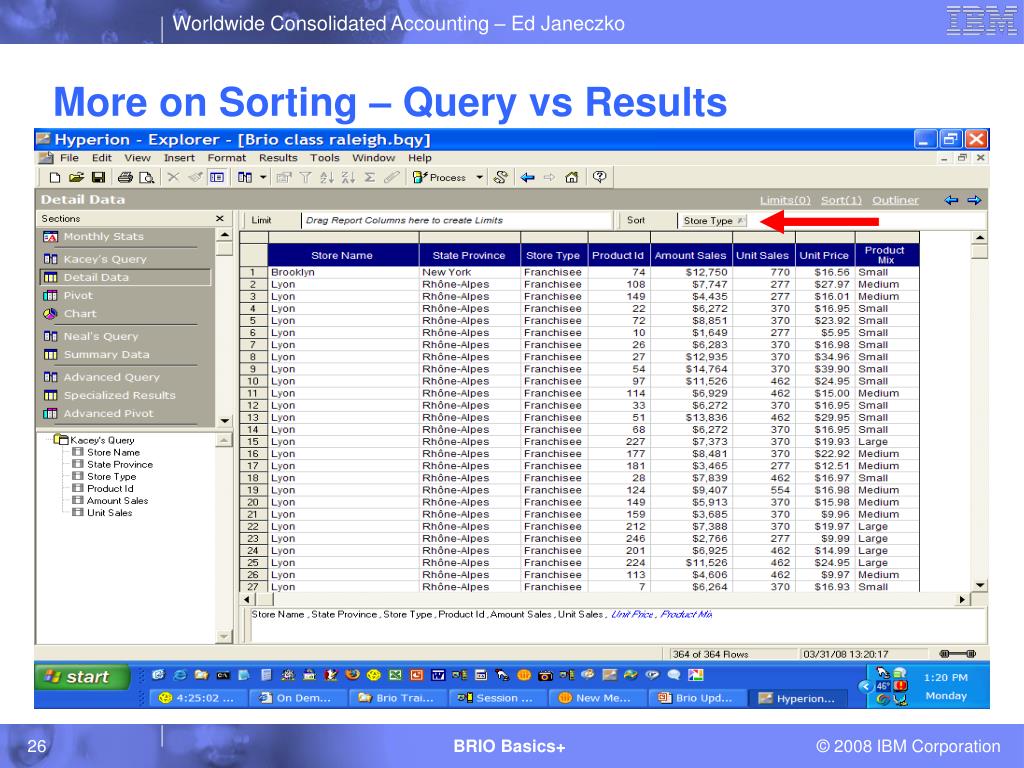Select Kacey's Query section
The image size is (1024, 768).
click(x=104, y=259)
